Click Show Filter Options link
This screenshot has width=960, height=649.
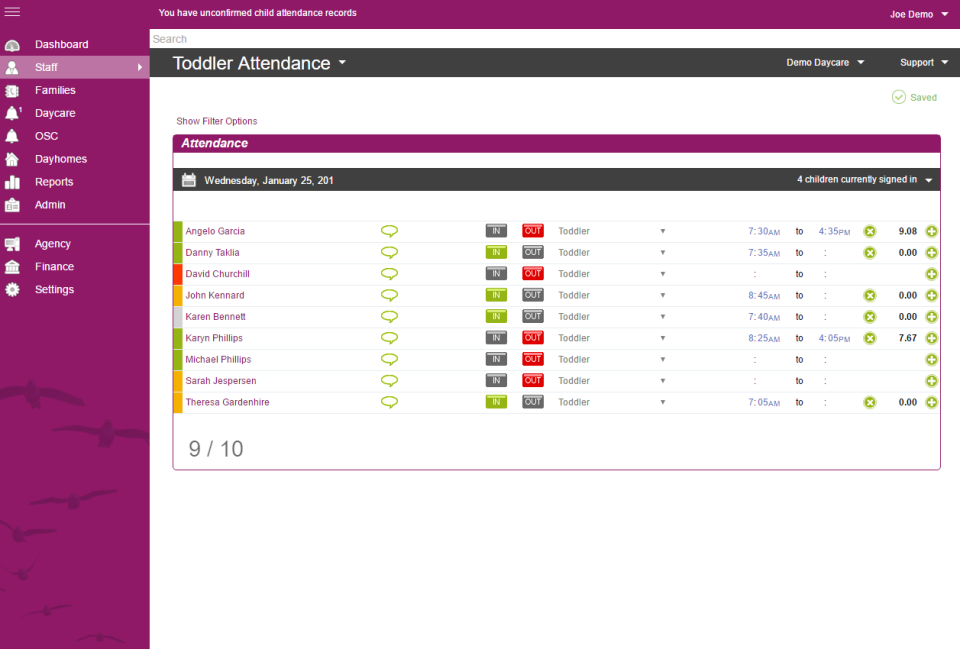pyautogui.click(x=217, y=121)
